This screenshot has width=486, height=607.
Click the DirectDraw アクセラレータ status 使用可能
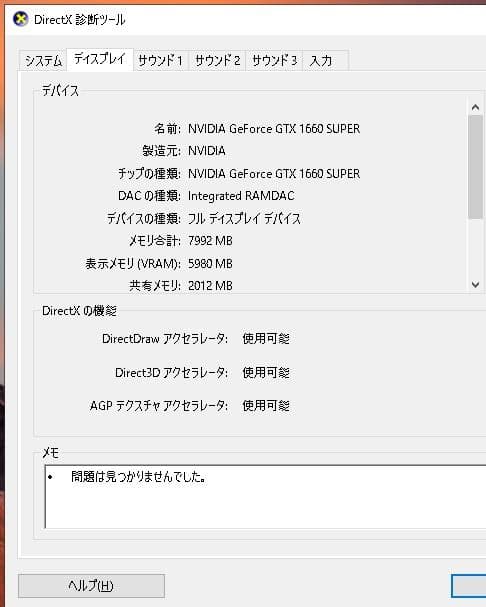(x=266, y=339)
